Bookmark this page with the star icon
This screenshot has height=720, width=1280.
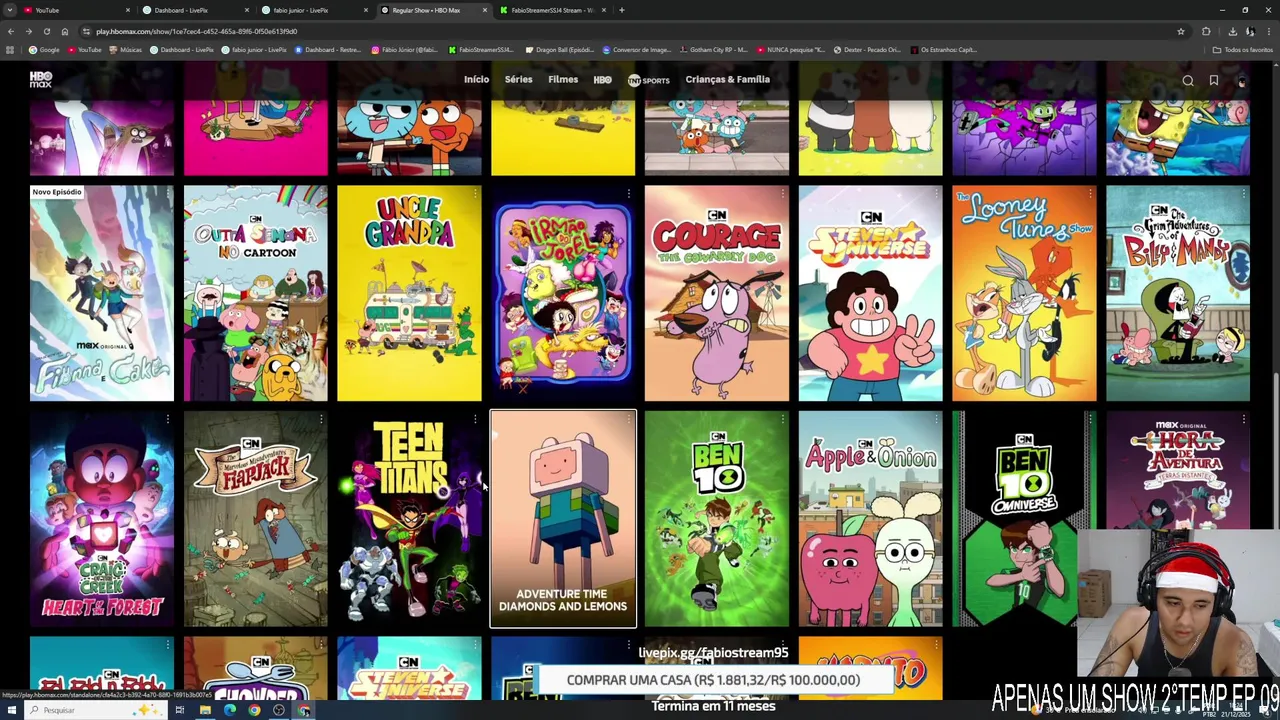pos(1181,31)
